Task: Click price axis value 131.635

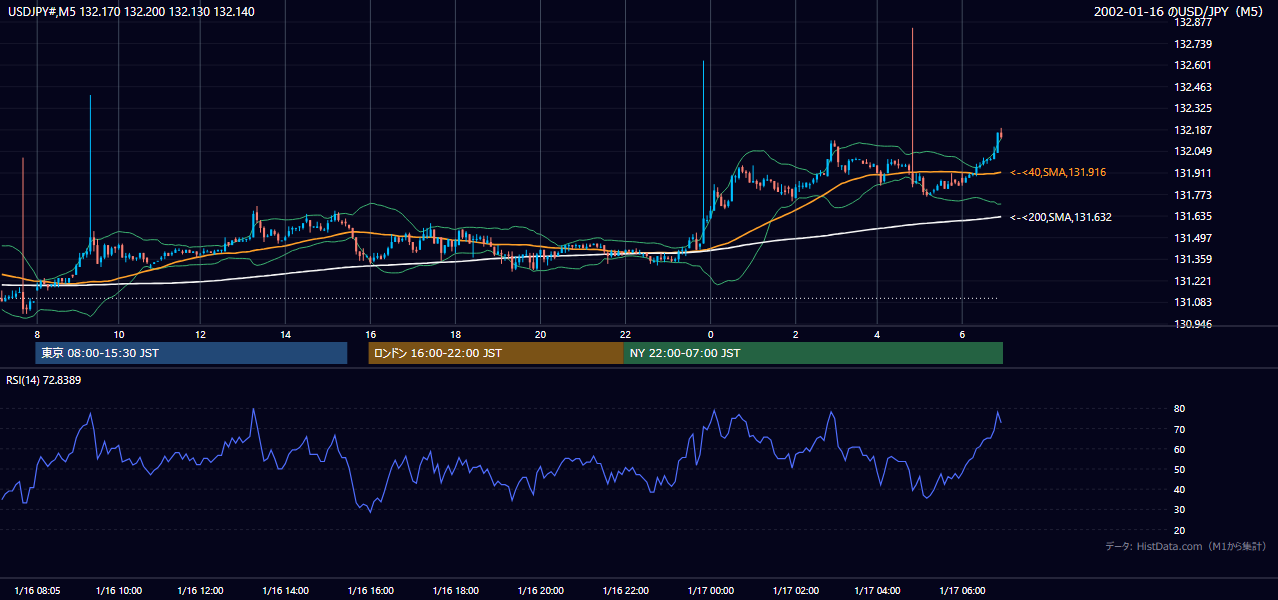Action: (x=1193, y=216)
